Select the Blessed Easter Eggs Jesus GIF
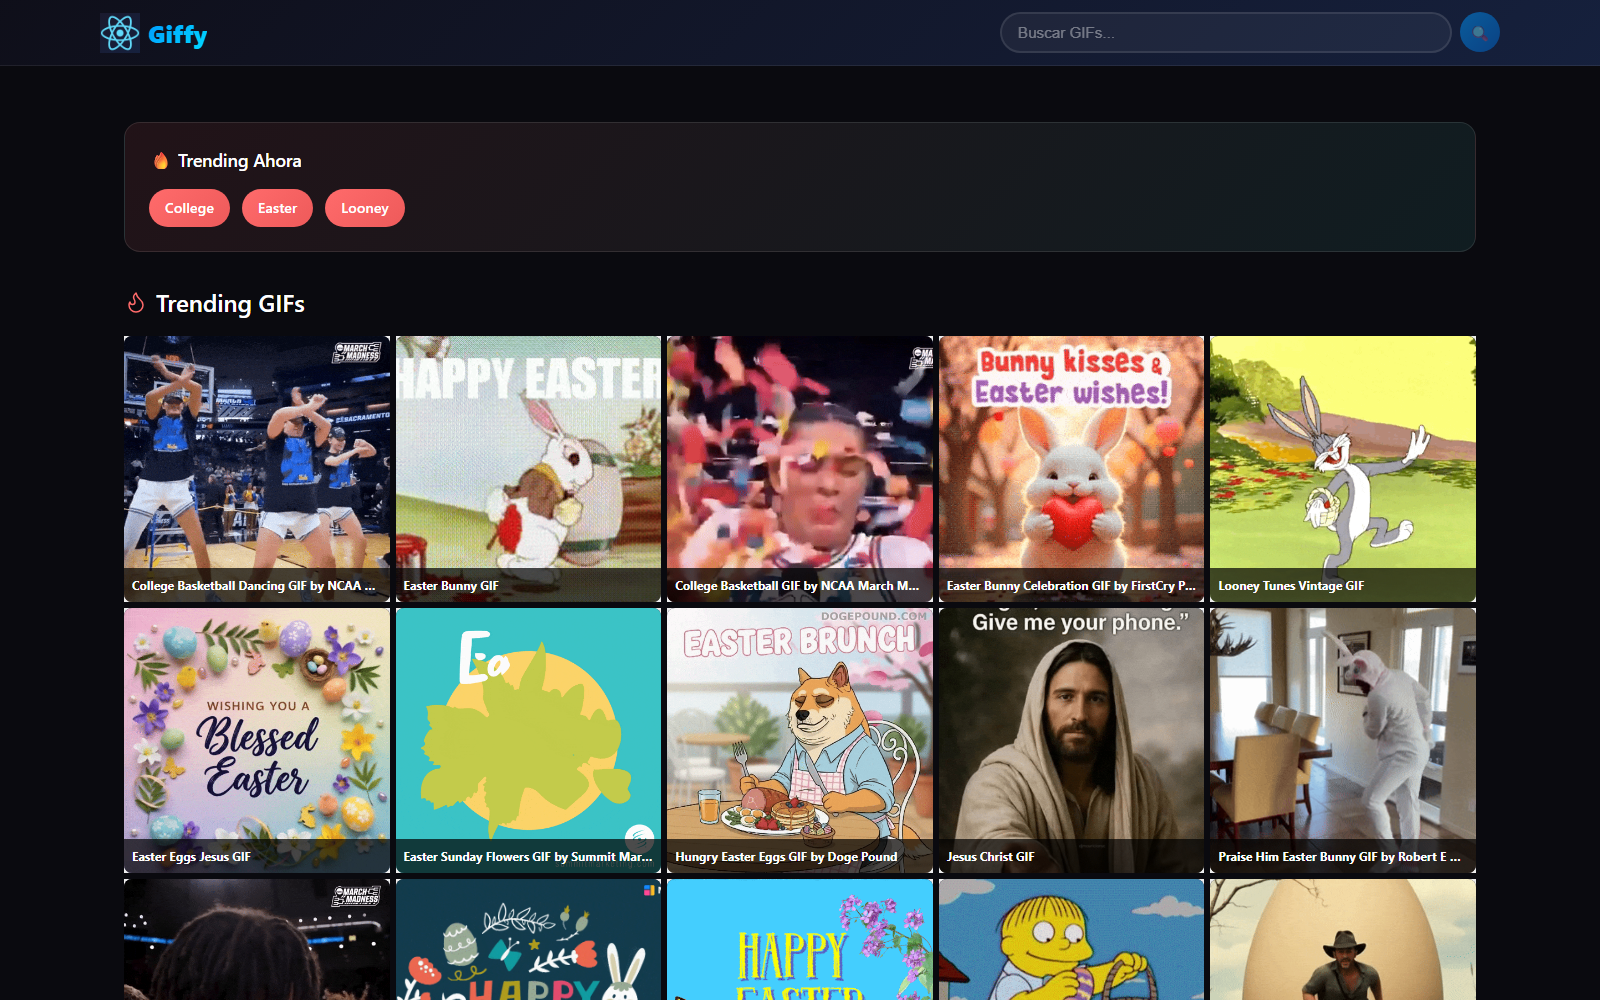The height and width of the screenshot is (1000, 1600). tap(257, 740)
